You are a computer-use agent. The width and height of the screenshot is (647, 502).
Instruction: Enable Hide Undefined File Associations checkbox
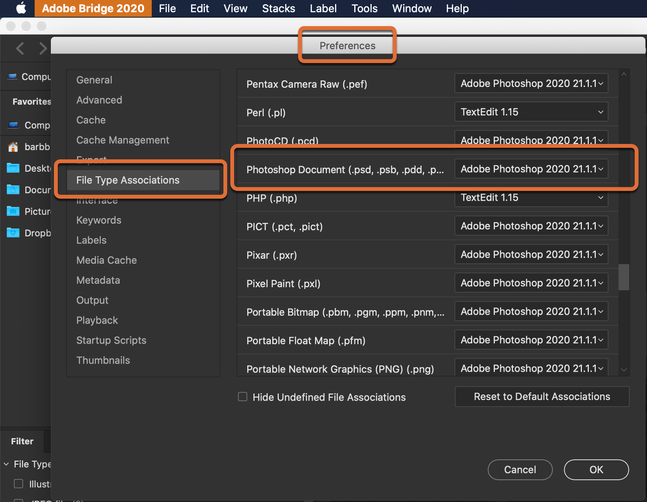(x=242, y=397)
